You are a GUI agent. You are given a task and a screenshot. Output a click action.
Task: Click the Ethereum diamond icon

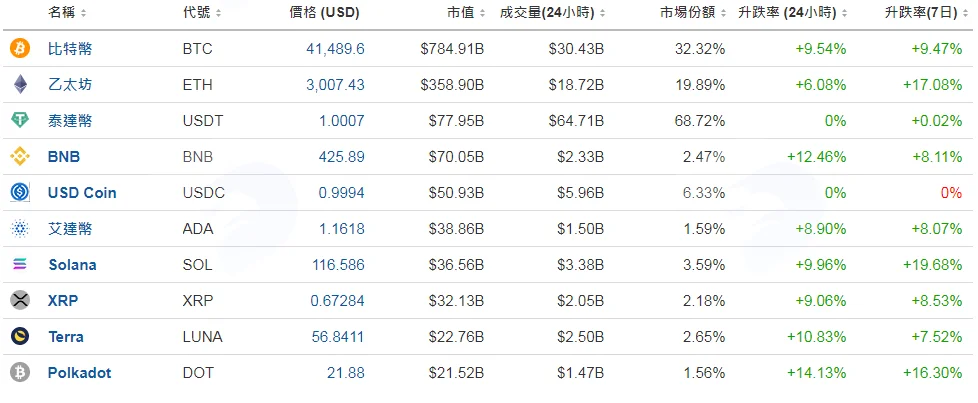(x=20, y=84)
